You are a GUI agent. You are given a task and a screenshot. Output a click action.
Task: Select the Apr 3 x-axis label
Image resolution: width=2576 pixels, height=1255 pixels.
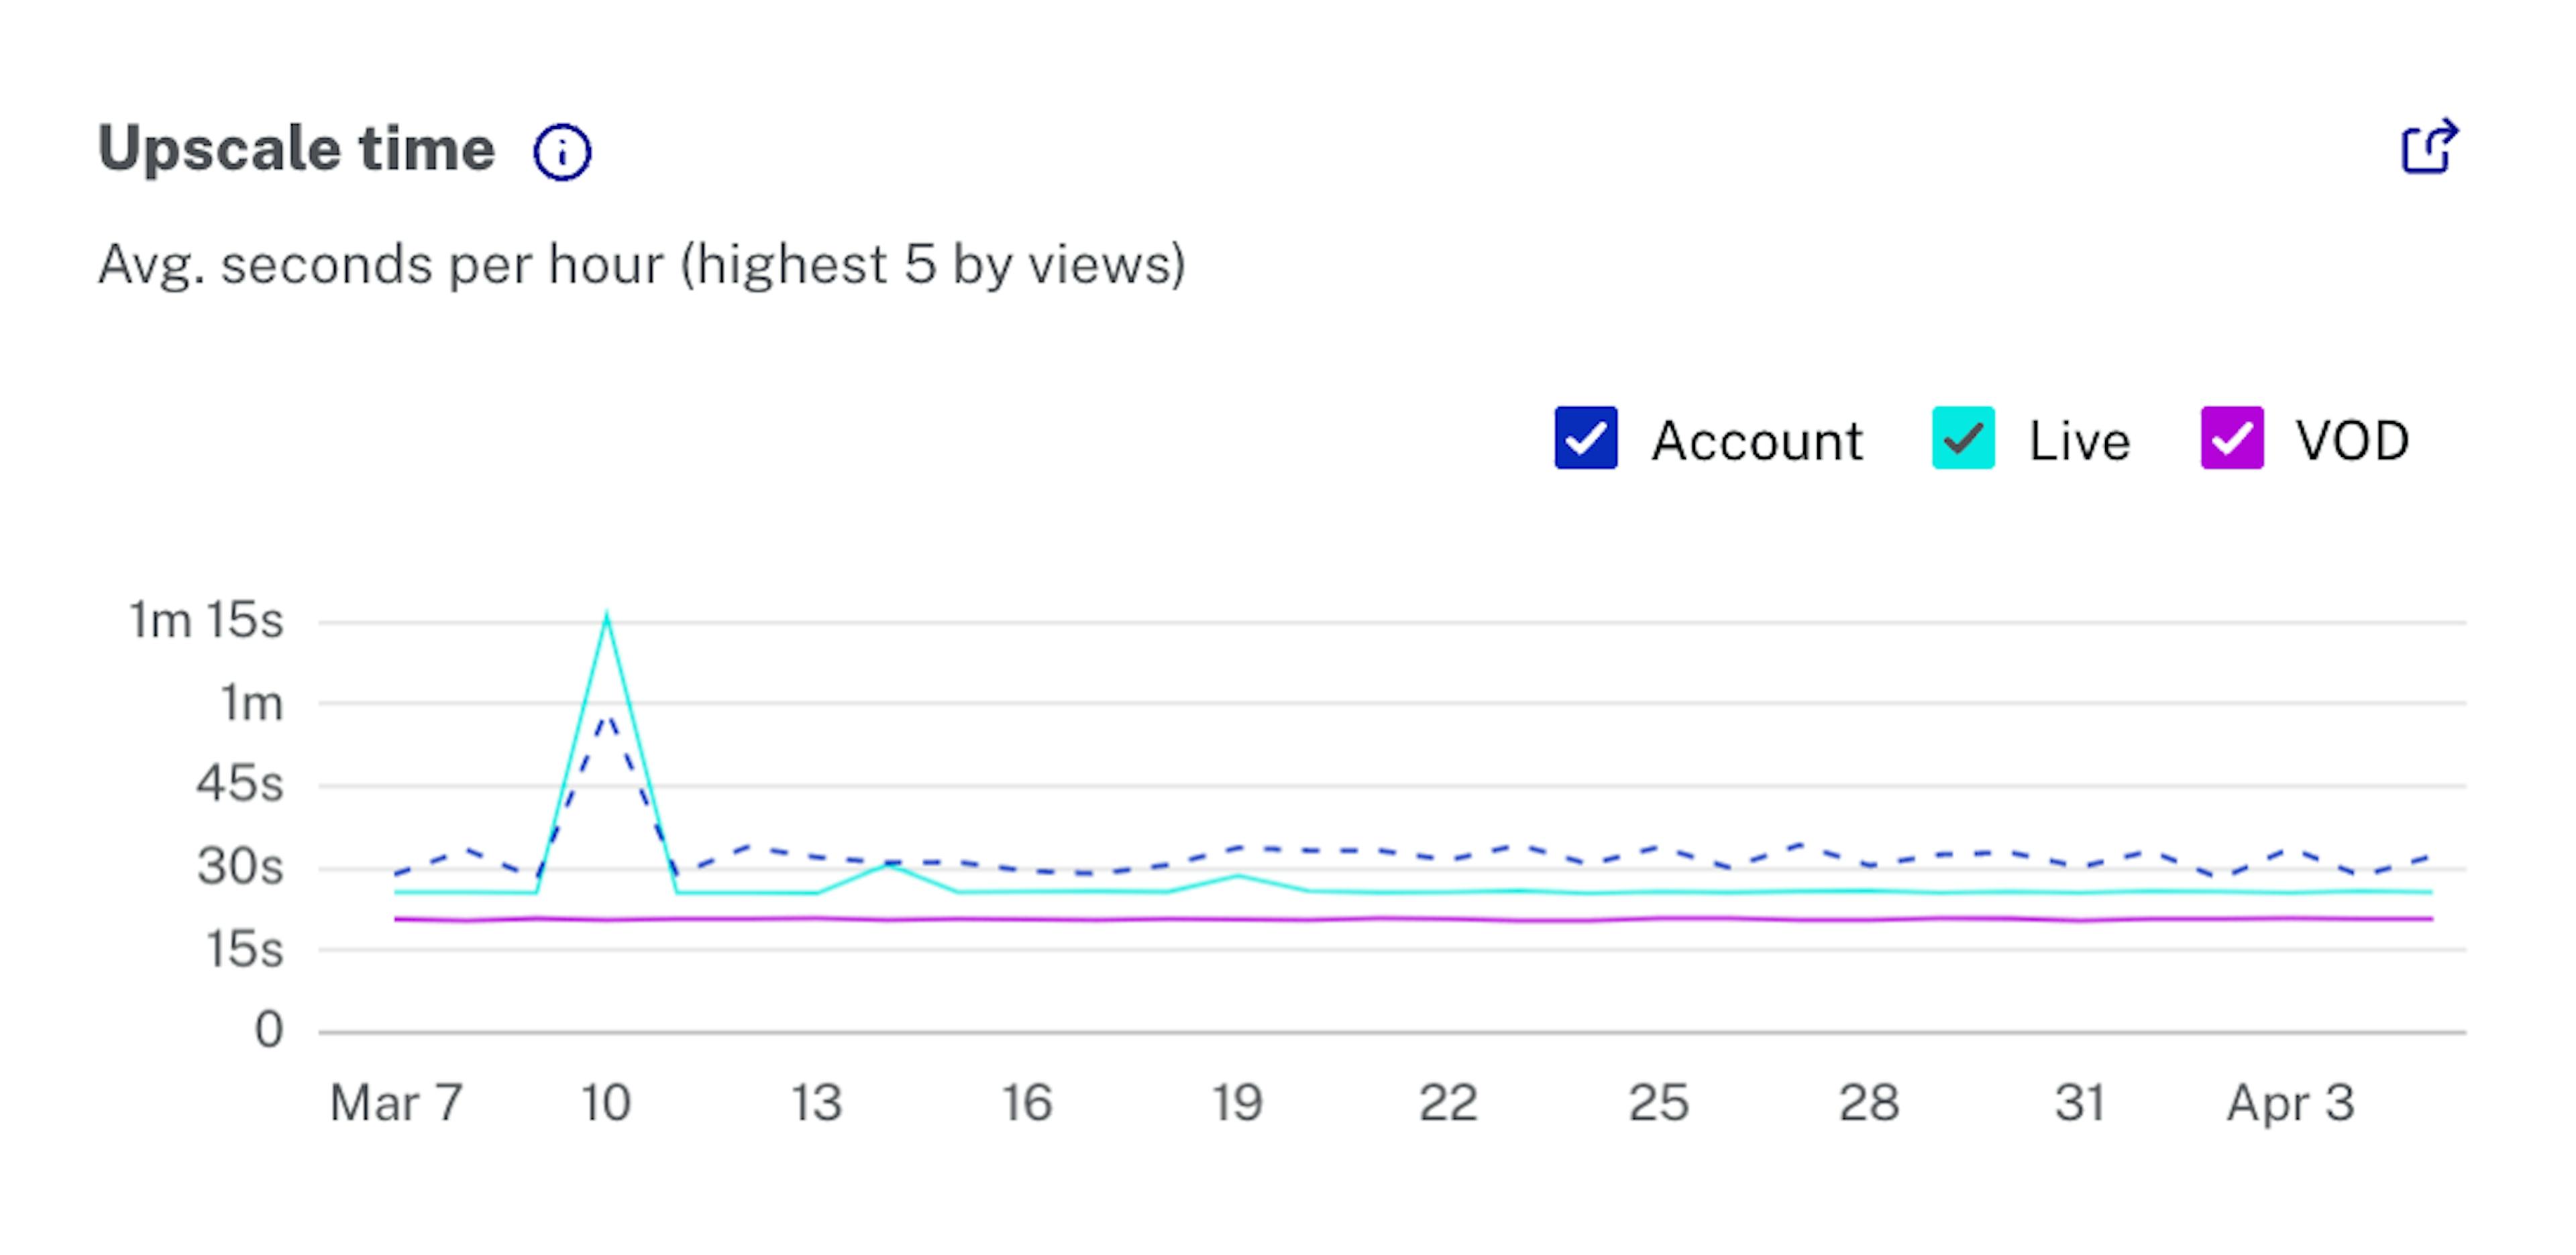2289,1103
